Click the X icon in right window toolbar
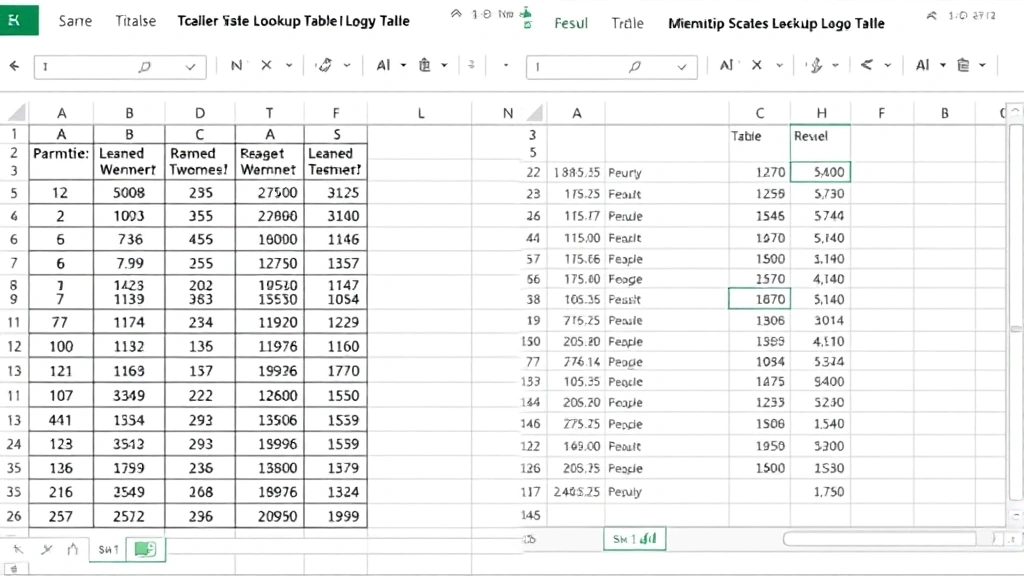 pyautogui.click(x=755, y=66)
